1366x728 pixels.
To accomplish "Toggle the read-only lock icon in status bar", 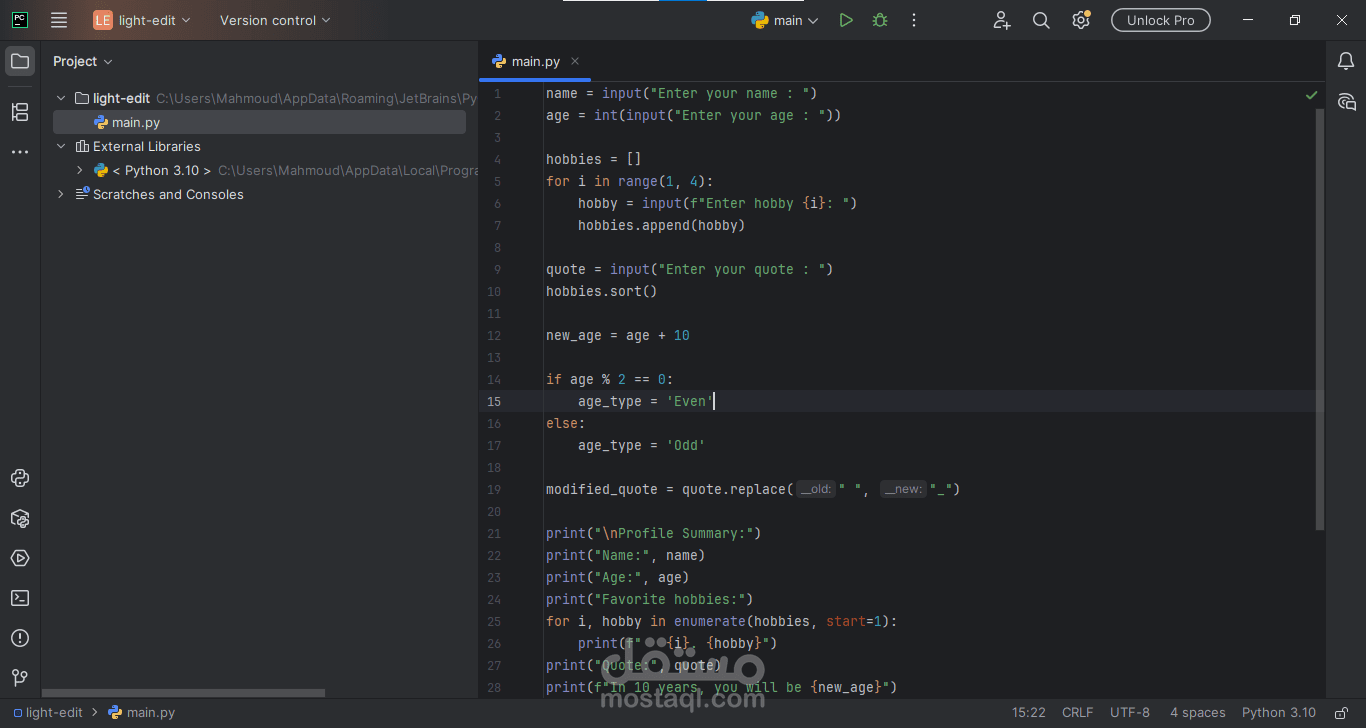I will coord(1340,713).
